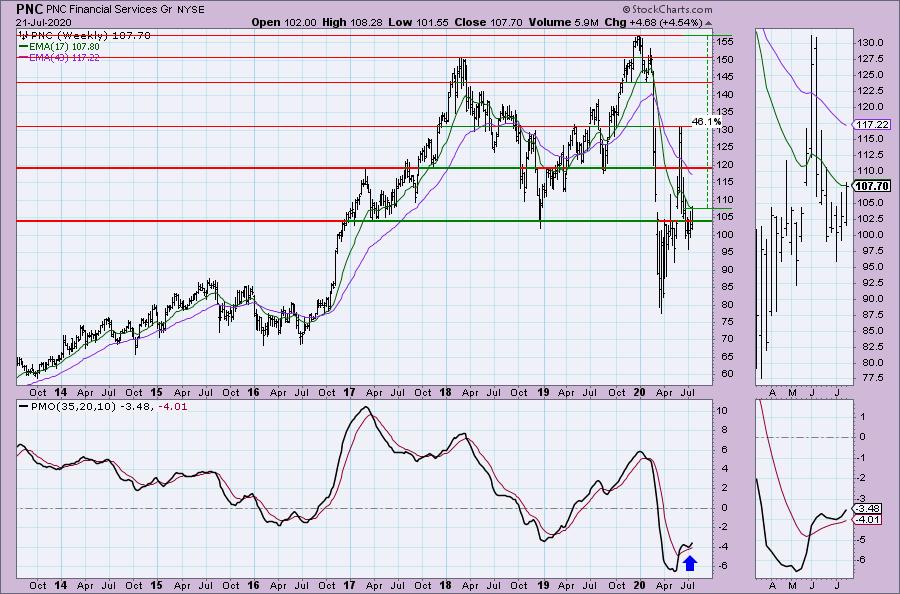This screenshot has height=594, width=900.
Task: Click the 'PMO(35,20,10) -3.48' legend text
Action: click(90, 406)
